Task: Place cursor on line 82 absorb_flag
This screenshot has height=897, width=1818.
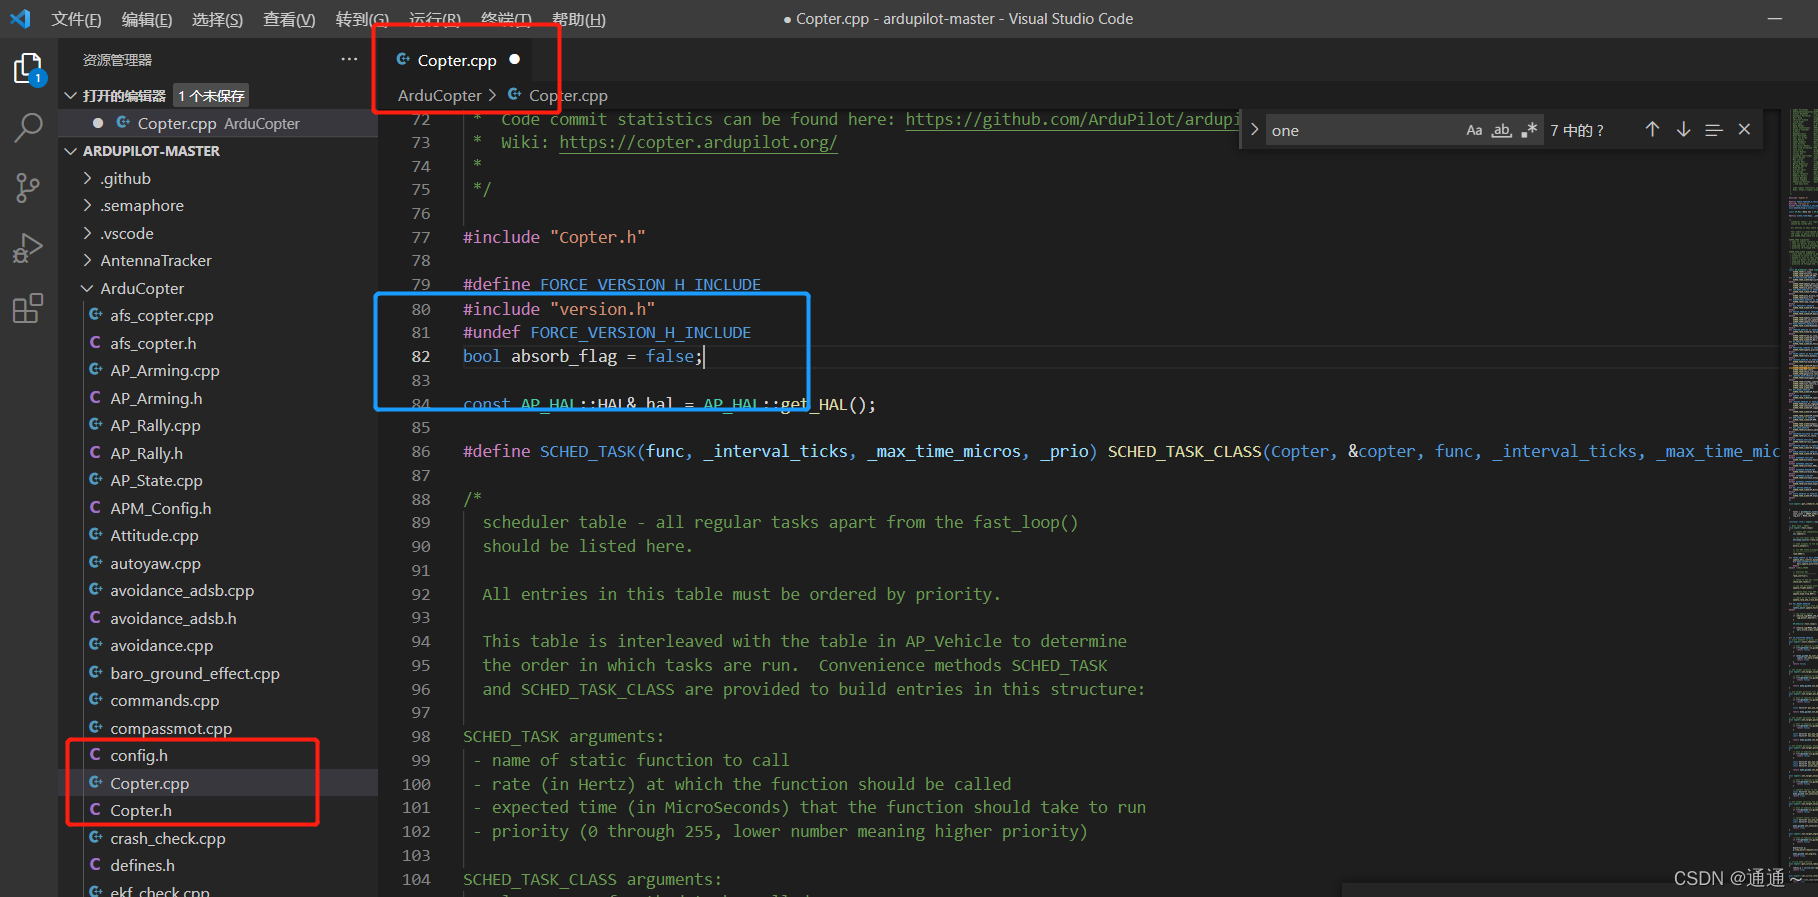Action: 564,356
